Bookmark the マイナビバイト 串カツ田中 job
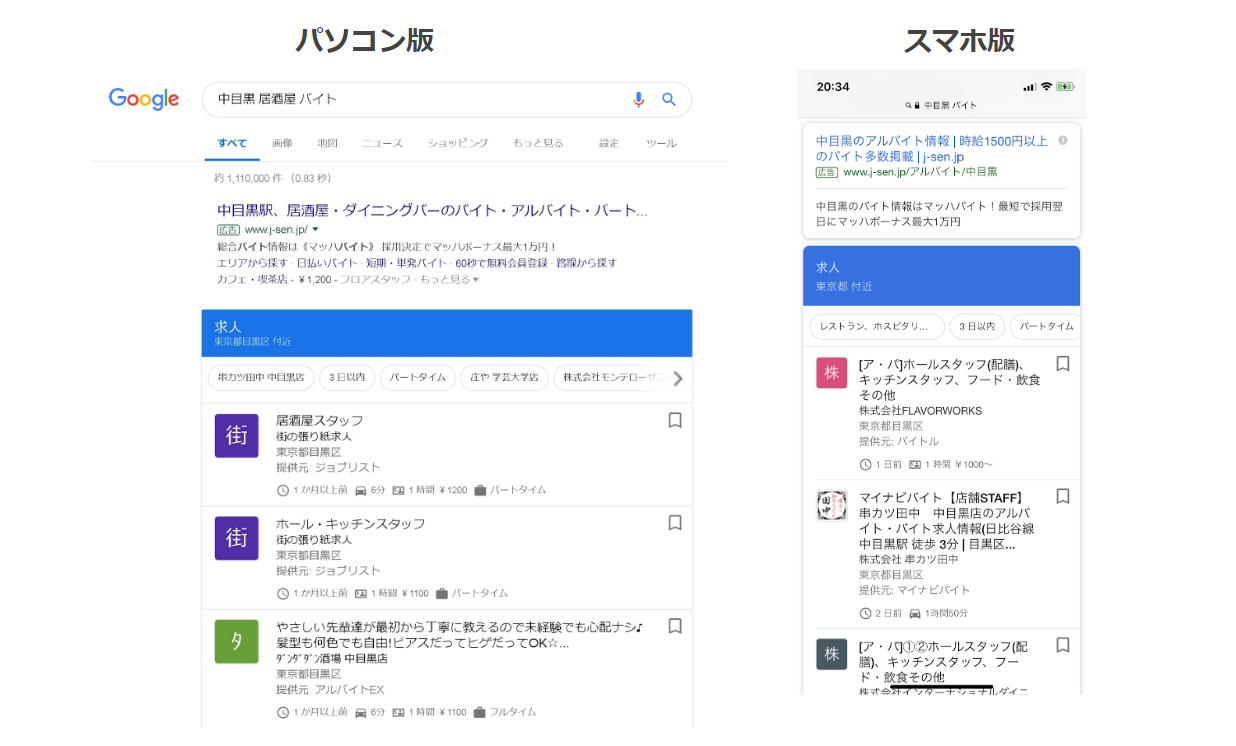The height and width of the screenshot is (746, 1236). click(1063, 497)
